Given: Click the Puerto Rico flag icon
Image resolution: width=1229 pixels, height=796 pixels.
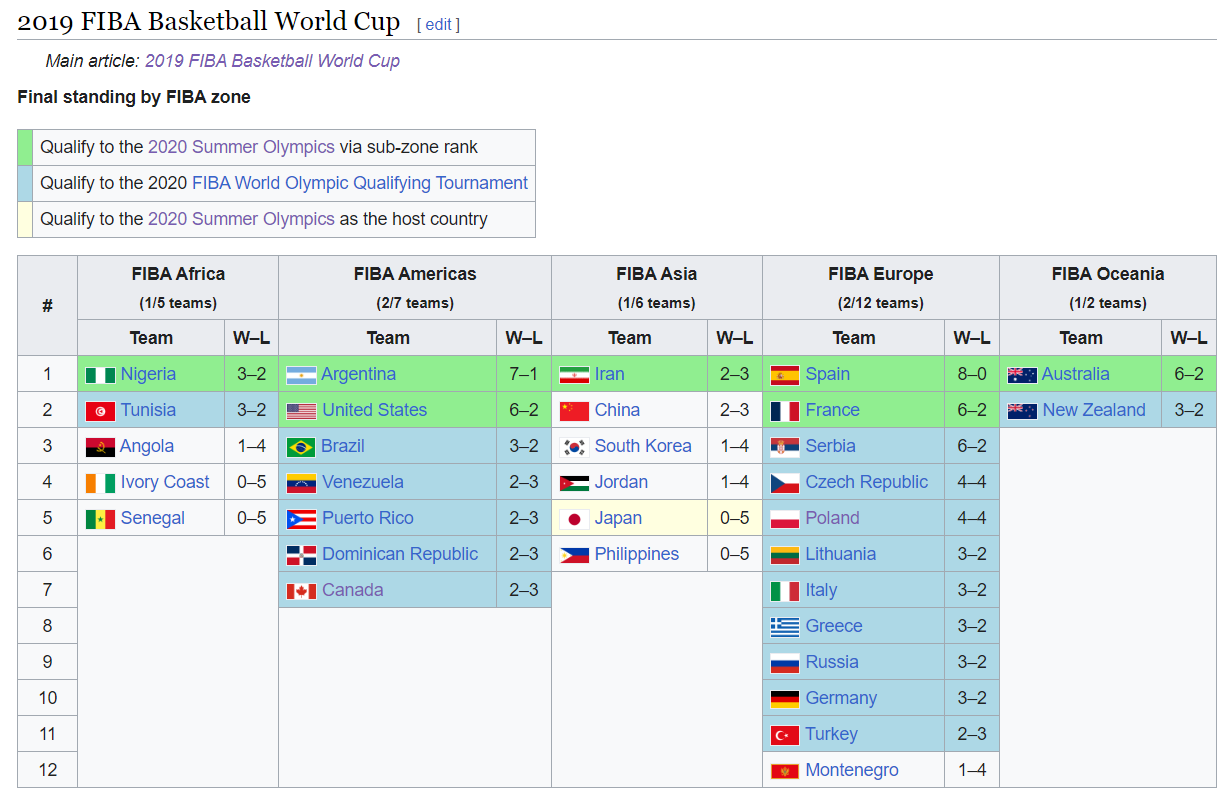Looking at the screenshot, I should [301, 519].
